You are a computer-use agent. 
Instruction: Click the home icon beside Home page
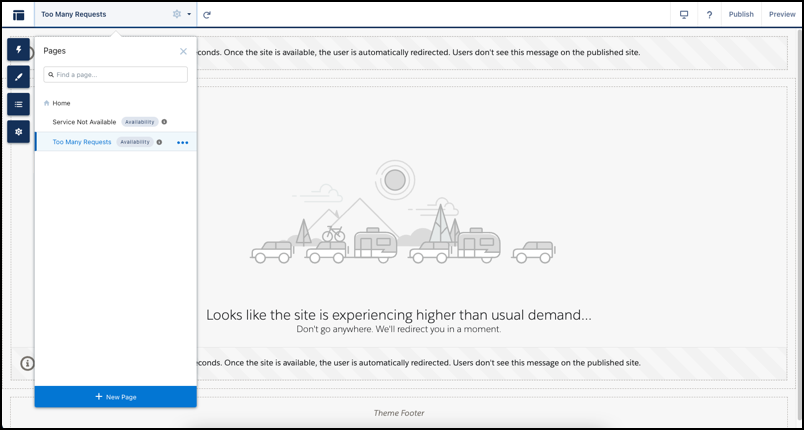coord(47,103)
